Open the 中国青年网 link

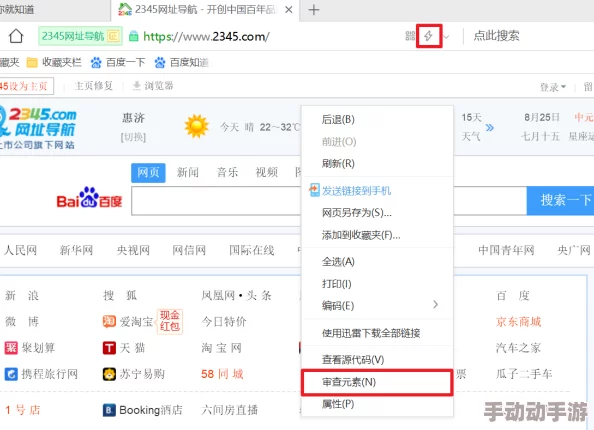tap(506, 250)
